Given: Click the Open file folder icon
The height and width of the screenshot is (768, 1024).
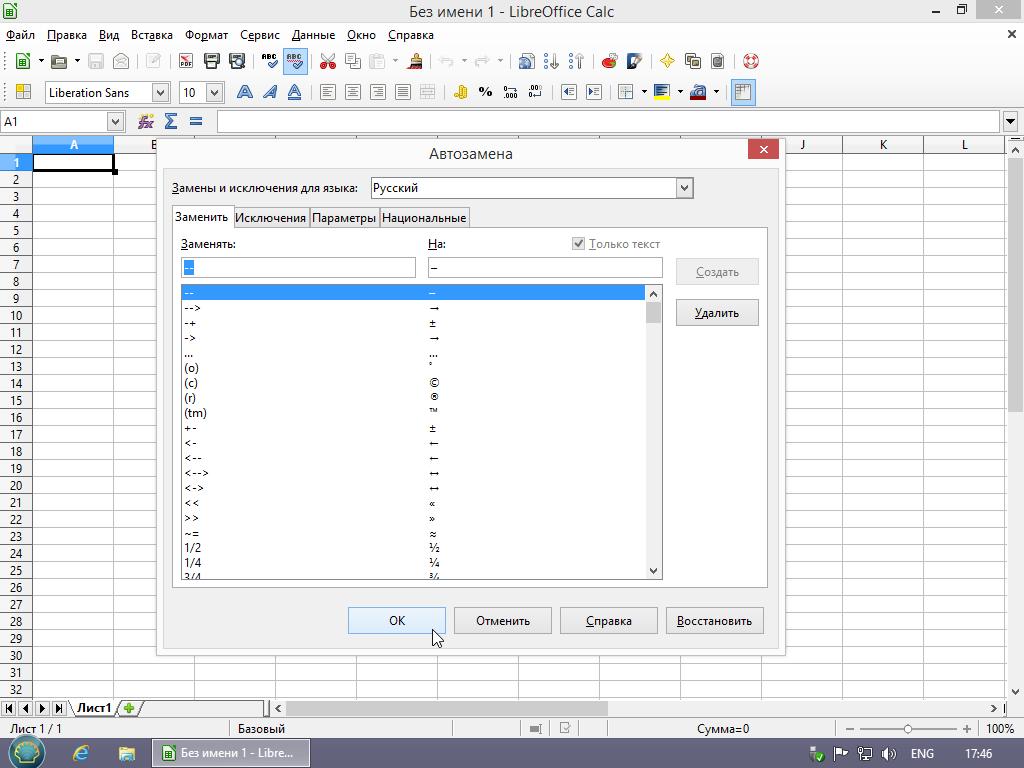Looking at the screenshot, I should tap(59, 61).
